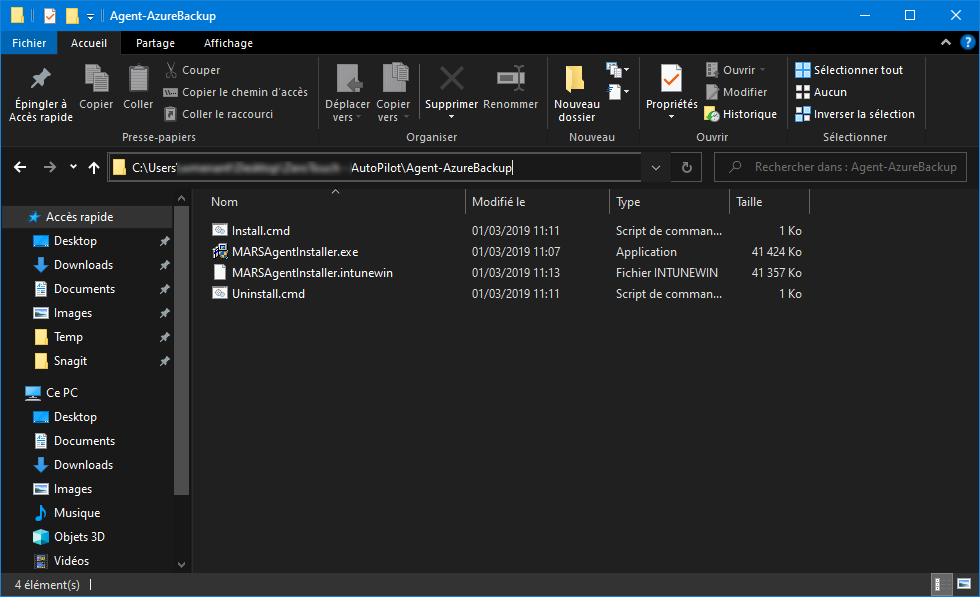The height and width of the screenshot is (597, 980).
Task: Click the Rechercher dans Agent-AzureBackup box
Action: pos(840,167)
